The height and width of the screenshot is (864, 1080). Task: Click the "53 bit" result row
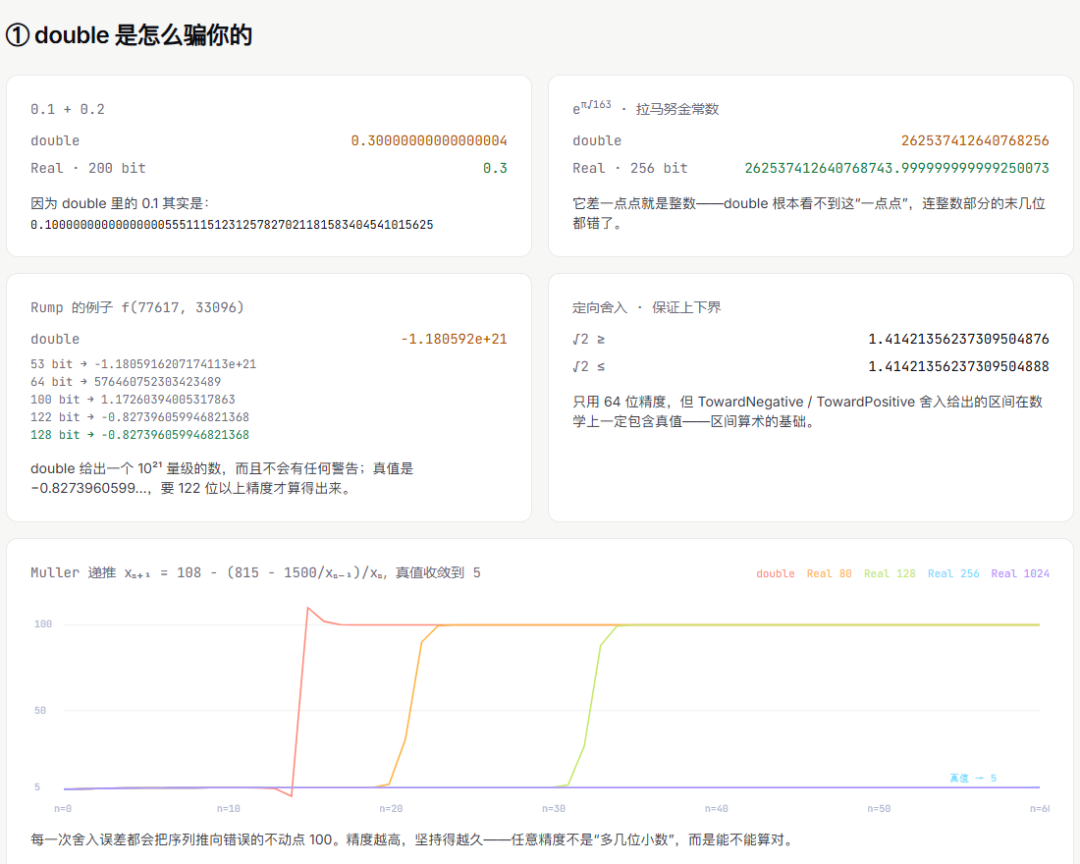tap(143, 364)
